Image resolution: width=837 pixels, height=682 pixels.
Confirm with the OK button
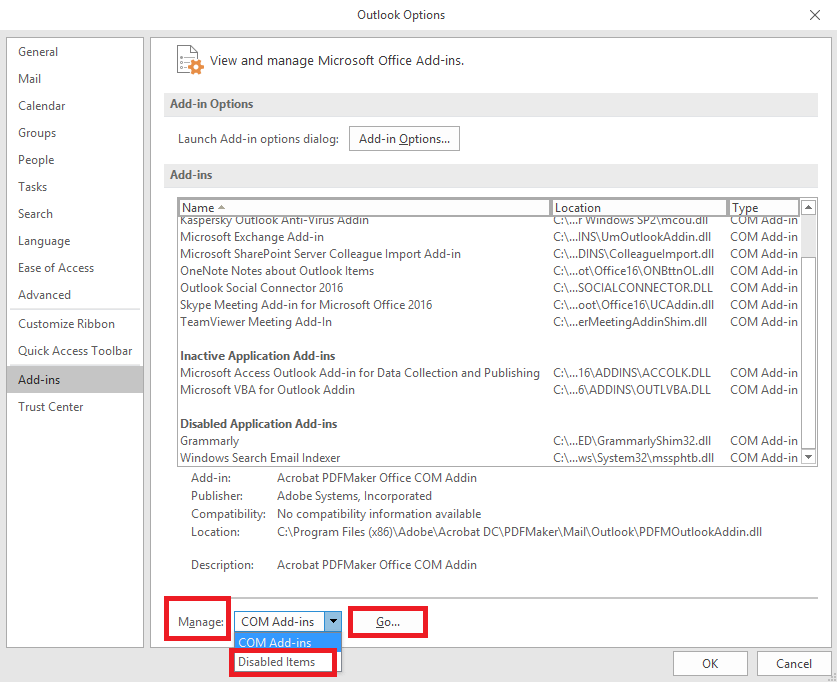710,663
